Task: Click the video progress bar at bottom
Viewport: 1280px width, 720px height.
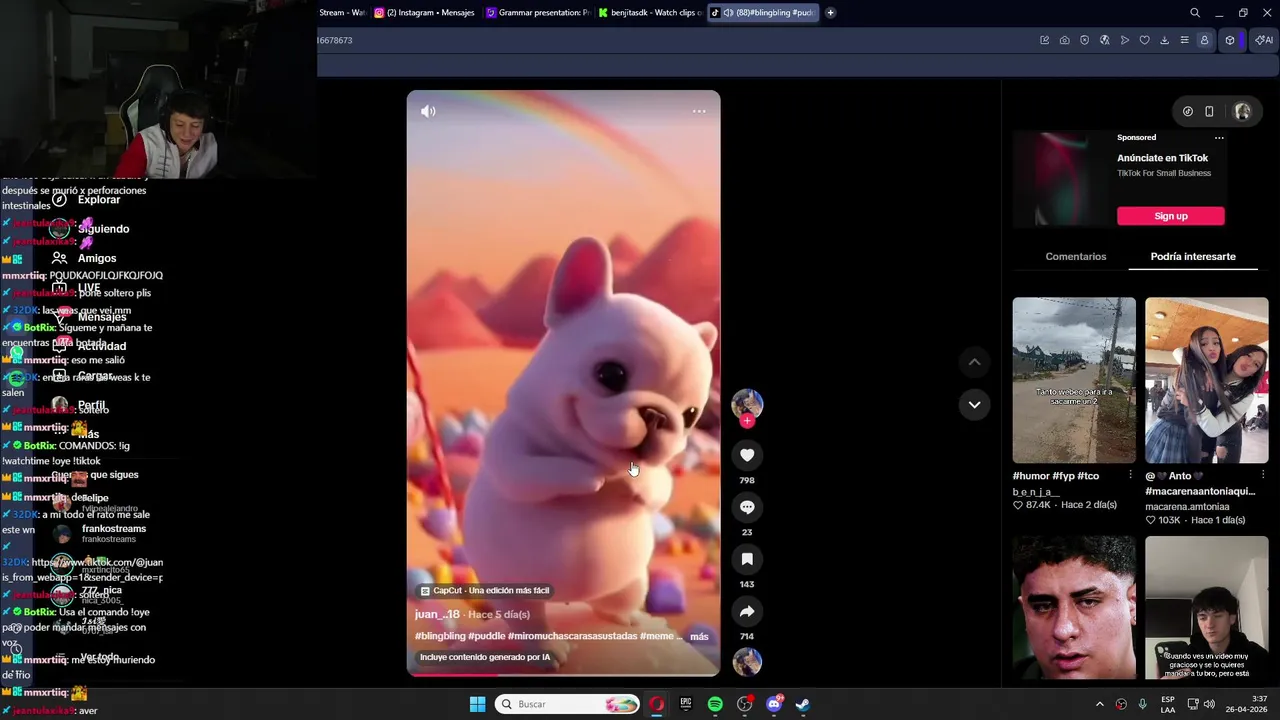Action: 563,673
